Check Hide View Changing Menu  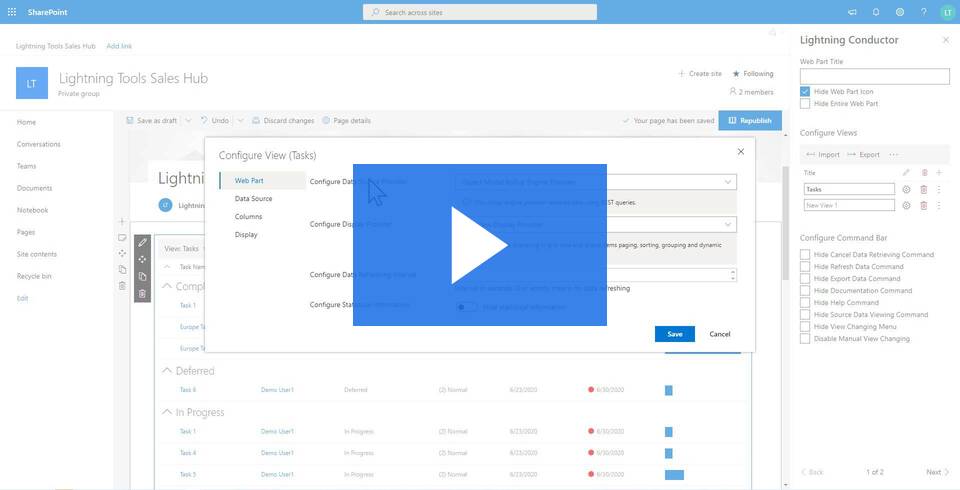(x=805, y=326)
